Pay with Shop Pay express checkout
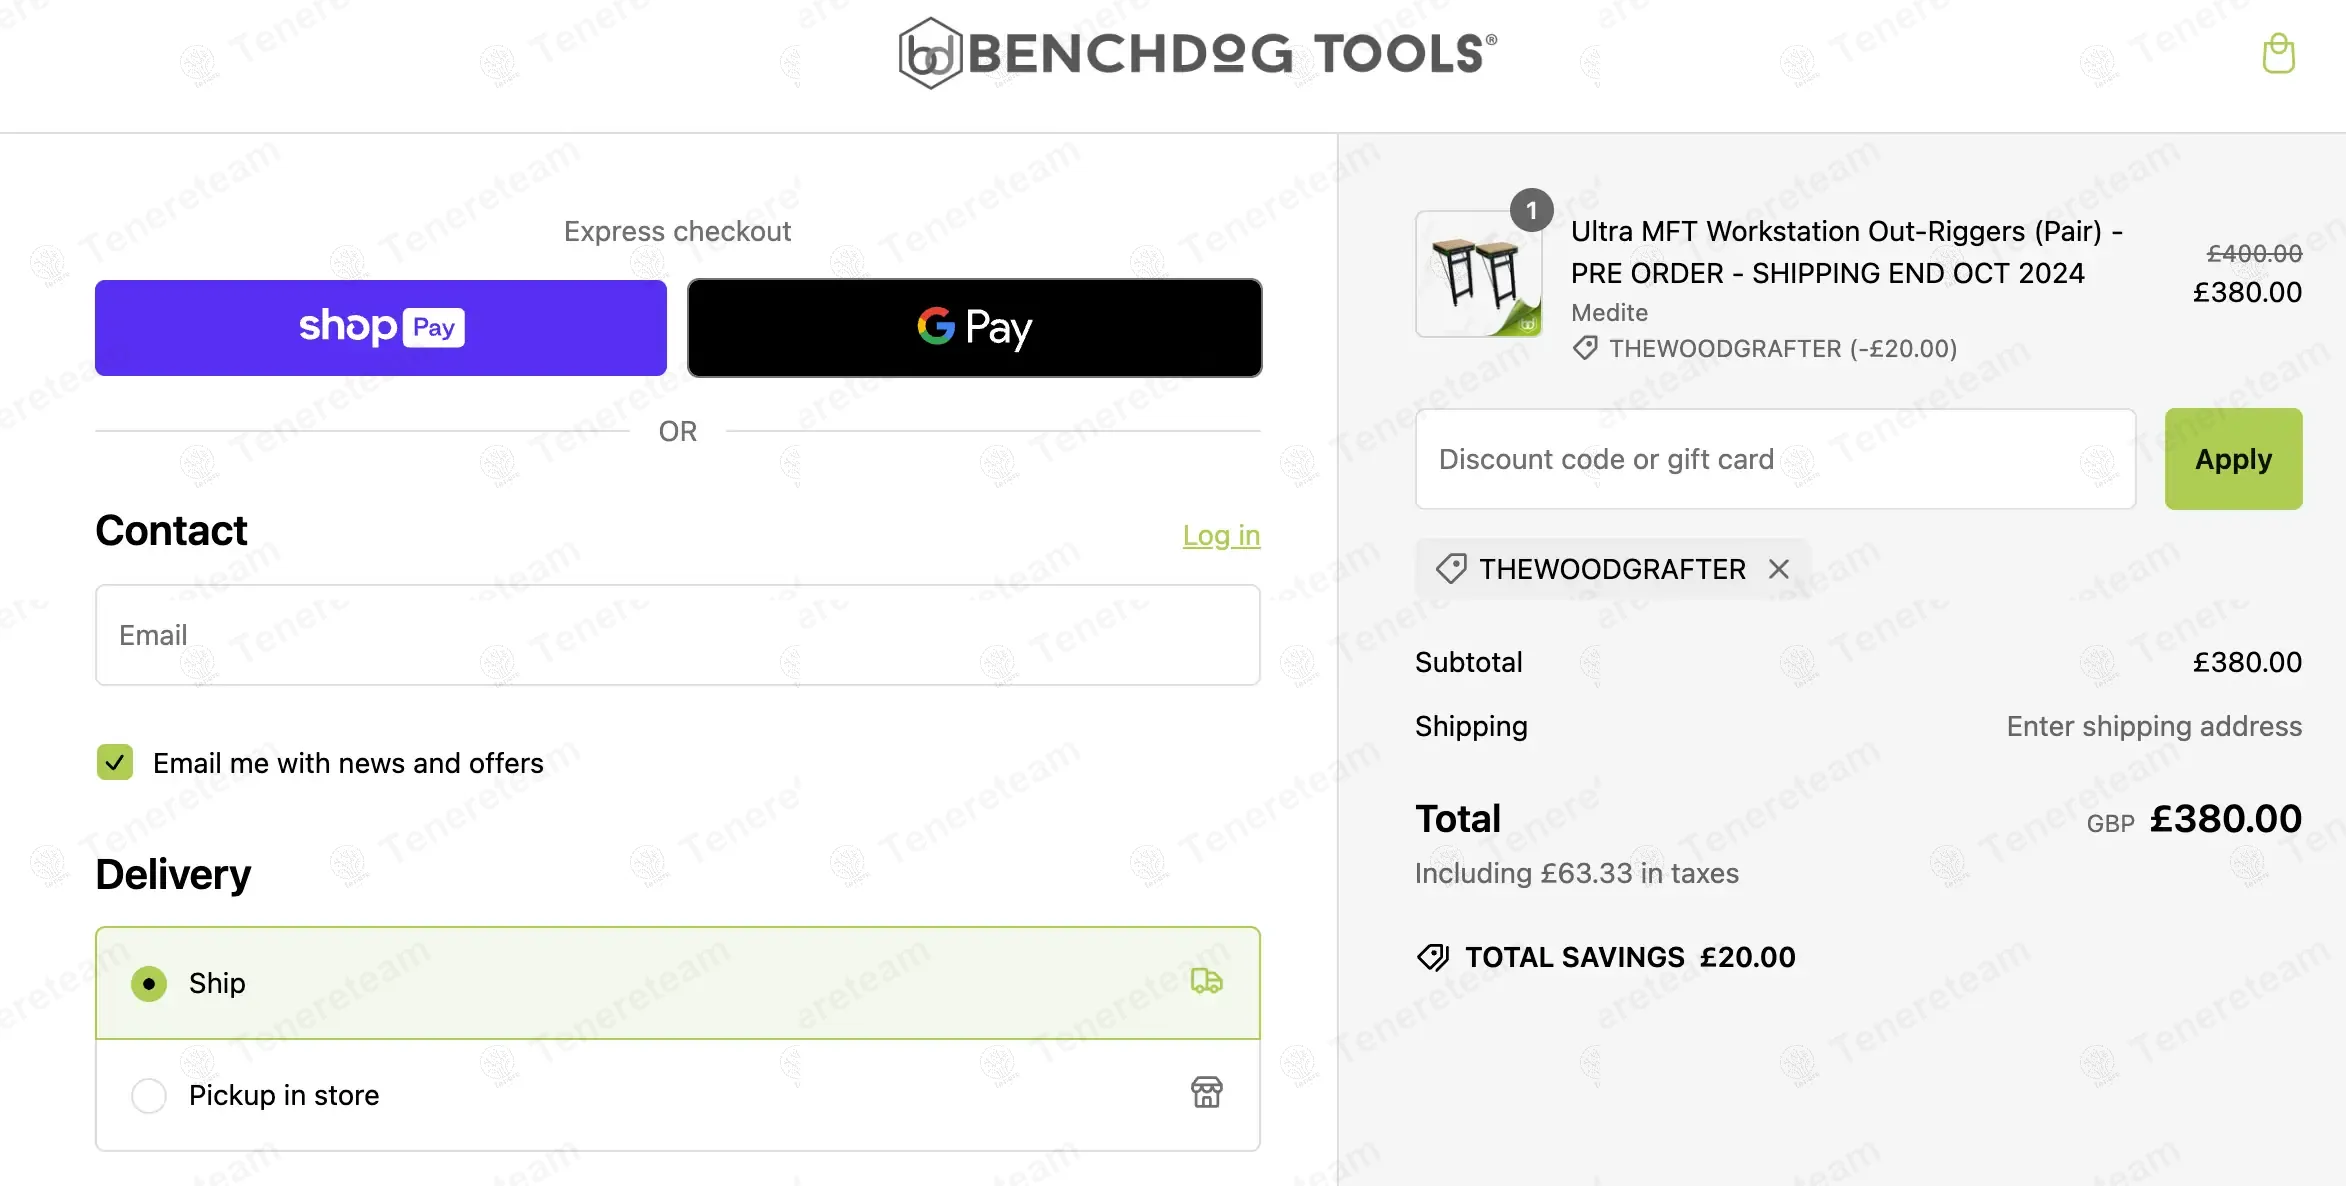Viewport: 2346px width, 1186px height. point(380,328)
